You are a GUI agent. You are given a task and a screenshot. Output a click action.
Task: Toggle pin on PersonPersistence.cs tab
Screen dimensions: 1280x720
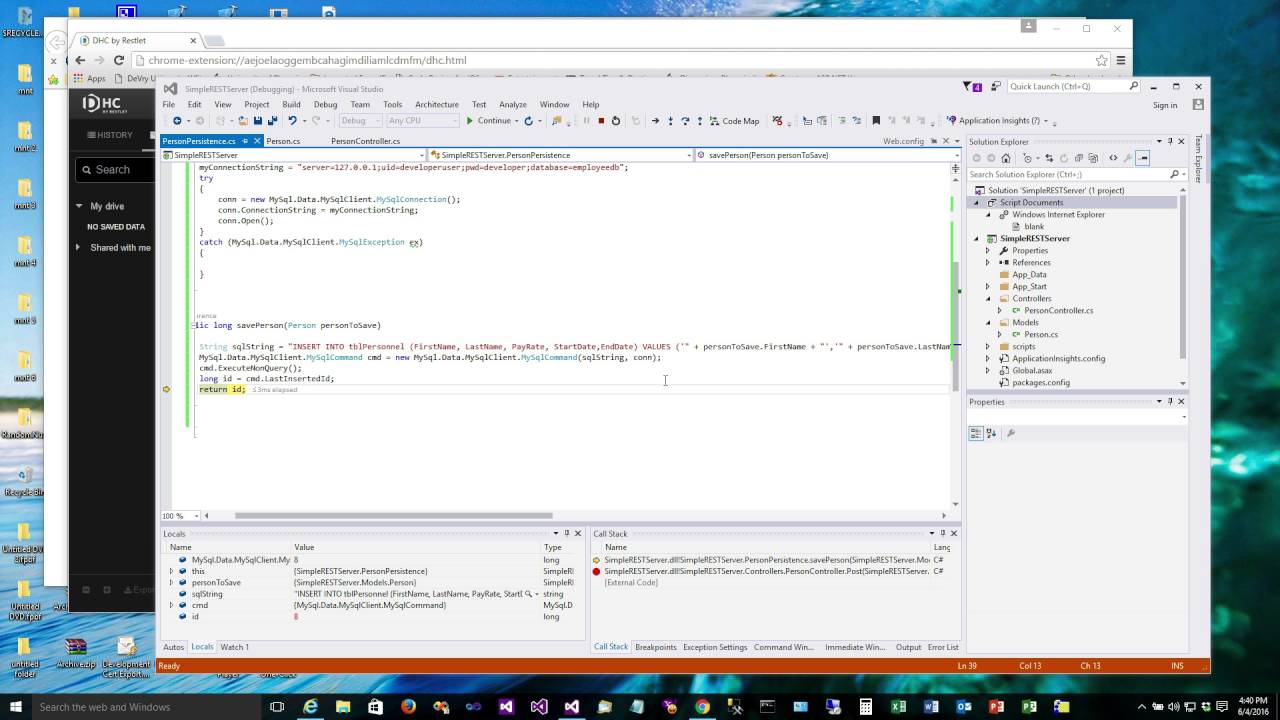point(245,141)
